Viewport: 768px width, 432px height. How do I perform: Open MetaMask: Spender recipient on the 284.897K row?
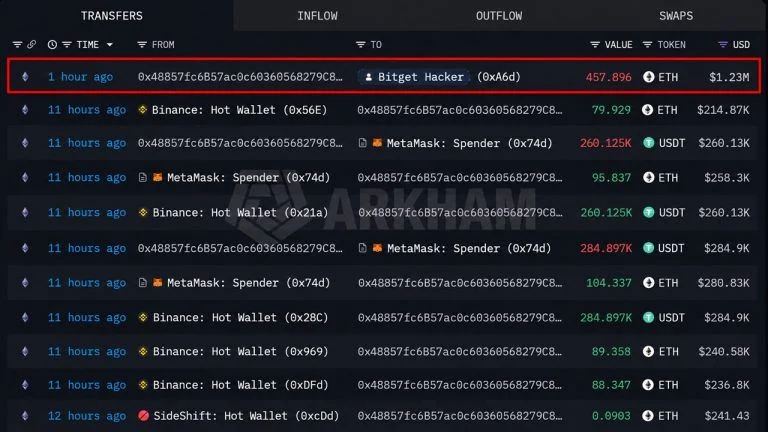tap(469, 248)
